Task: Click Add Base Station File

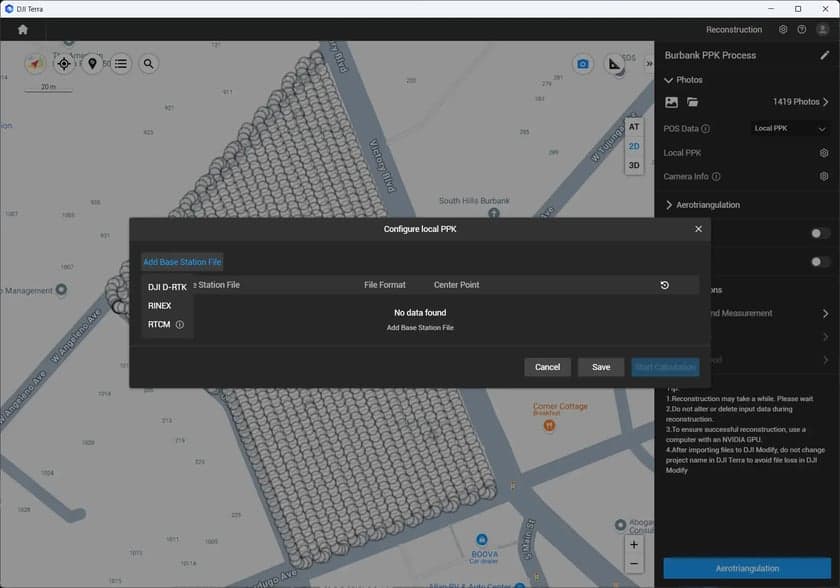Action: [182, 261]
